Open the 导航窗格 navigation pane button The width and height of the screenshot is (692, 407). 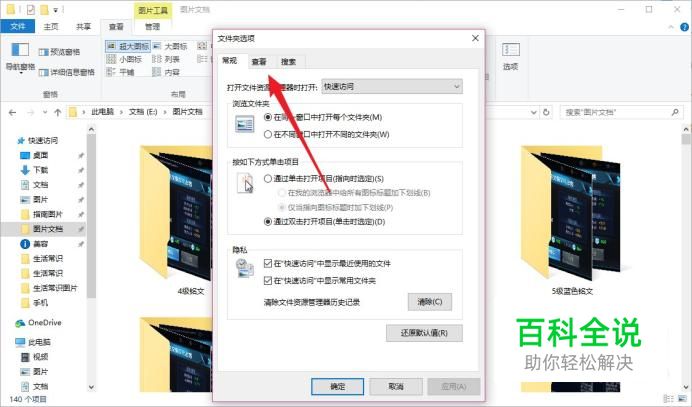point(20,57)
